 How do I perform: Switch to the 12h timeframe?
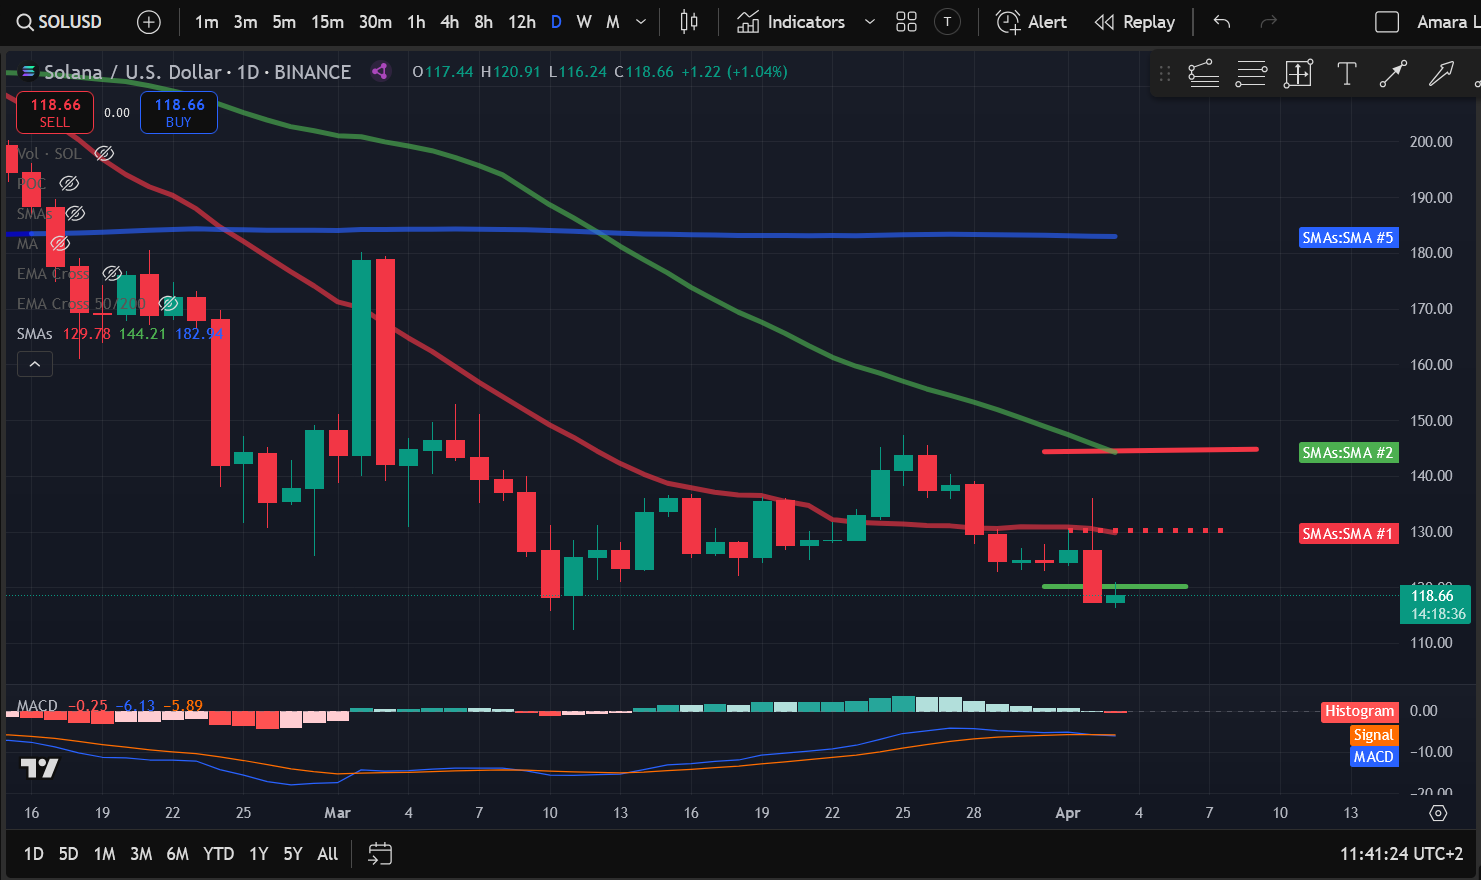[x=522, y=22]
